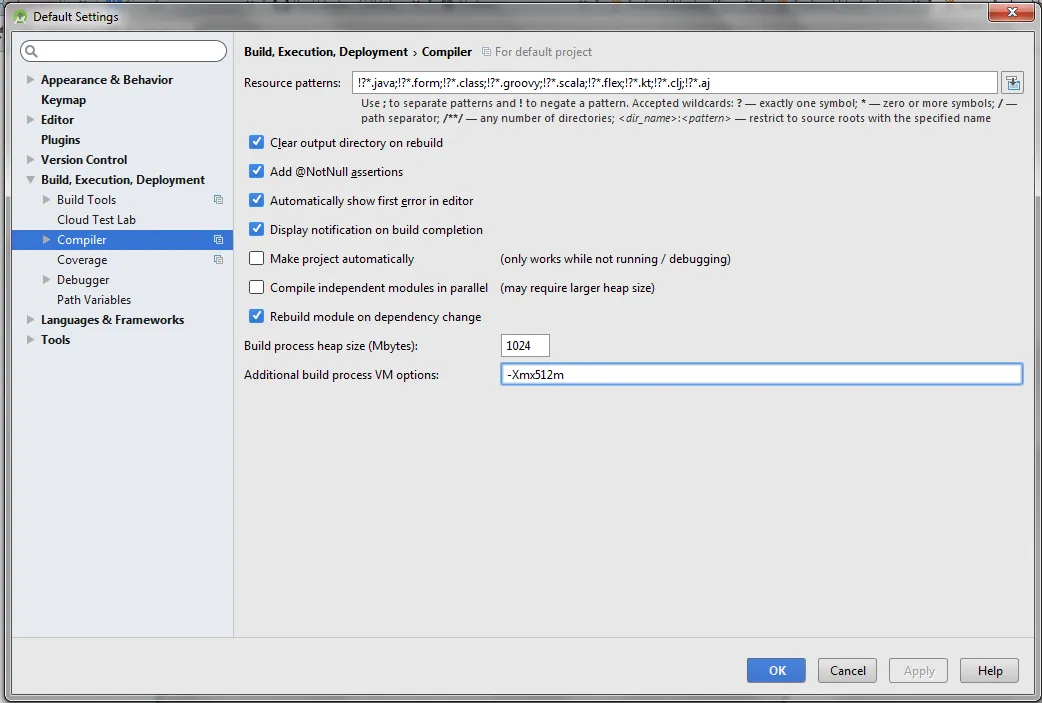The width and height of the screenshot is (1042, 703).
Task: Expand the Editor section arrow
Action: pyautogui.click(x=30, y=120)
